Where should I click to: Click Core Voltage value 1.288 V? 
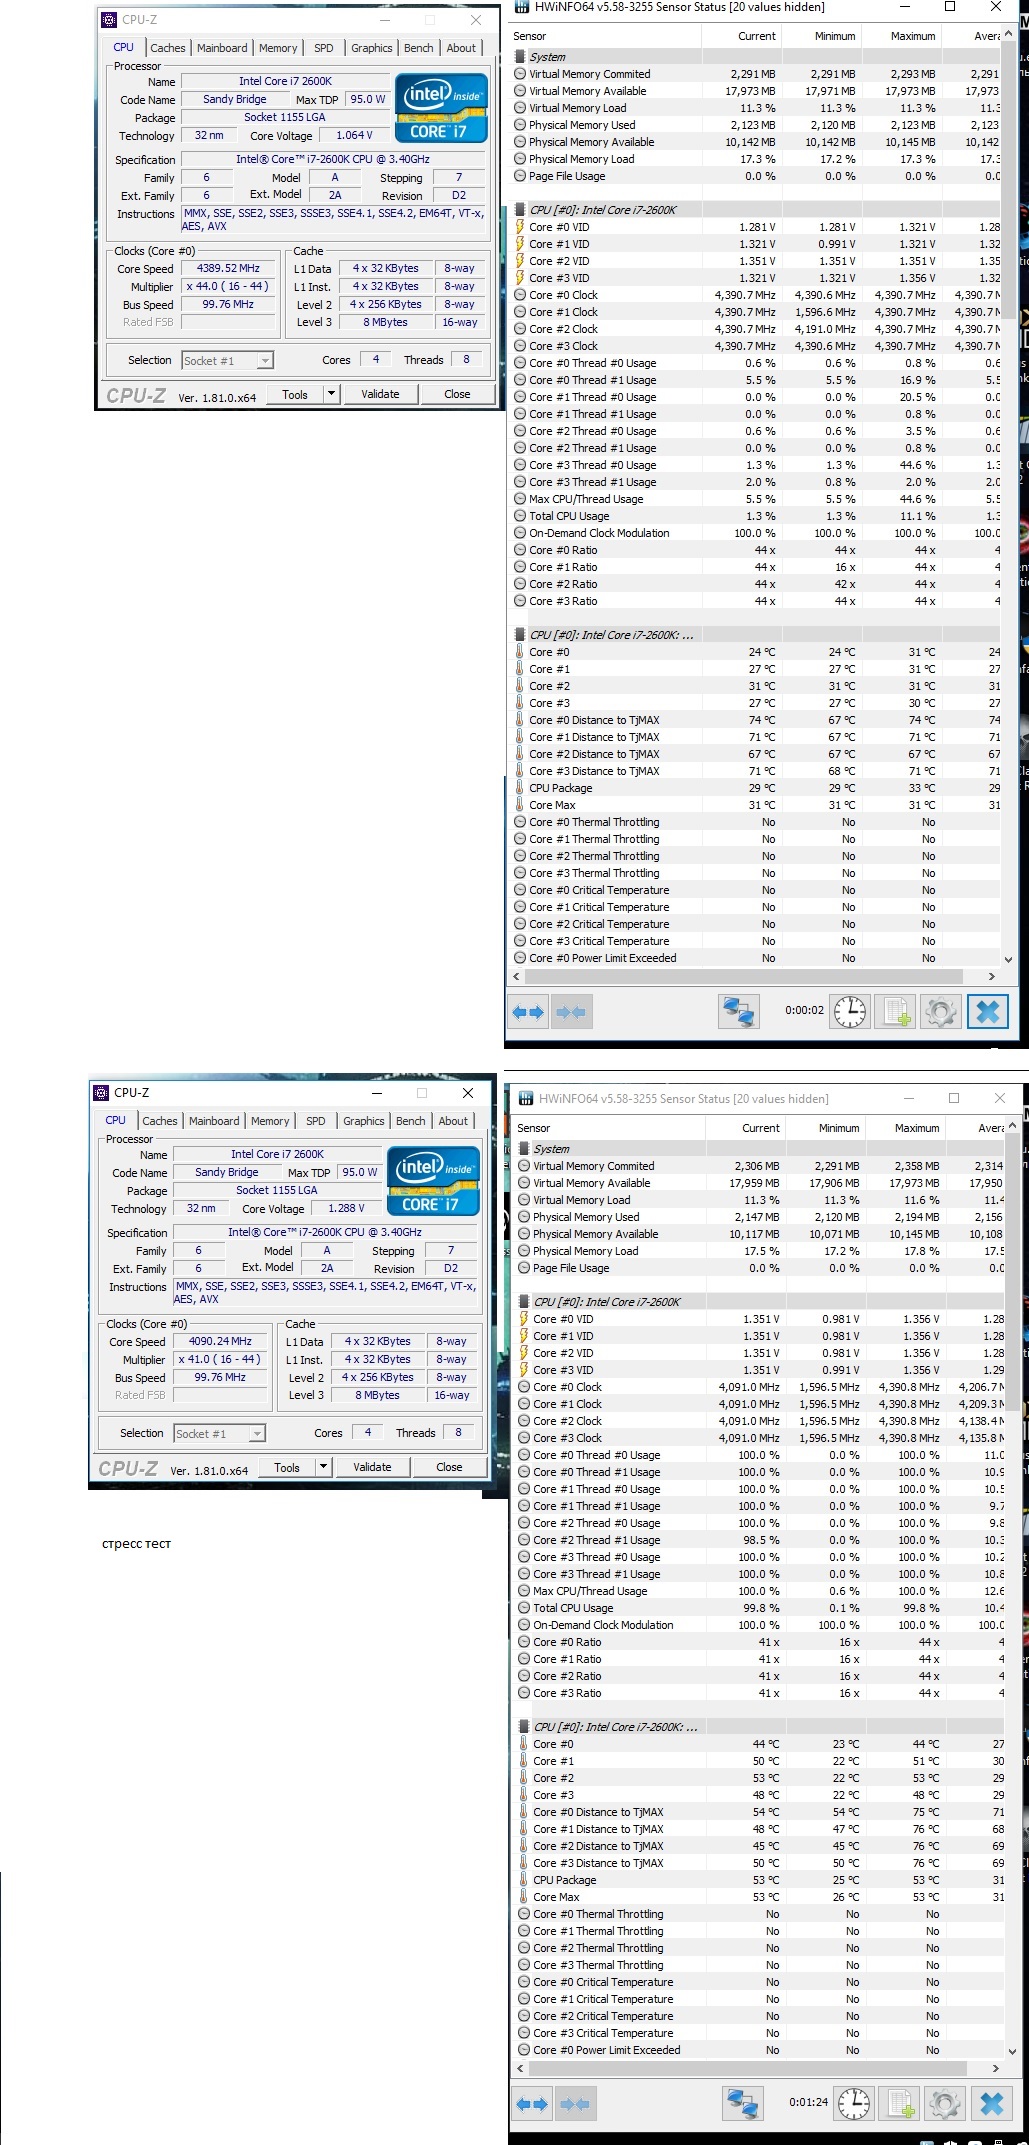(346, 1208)
